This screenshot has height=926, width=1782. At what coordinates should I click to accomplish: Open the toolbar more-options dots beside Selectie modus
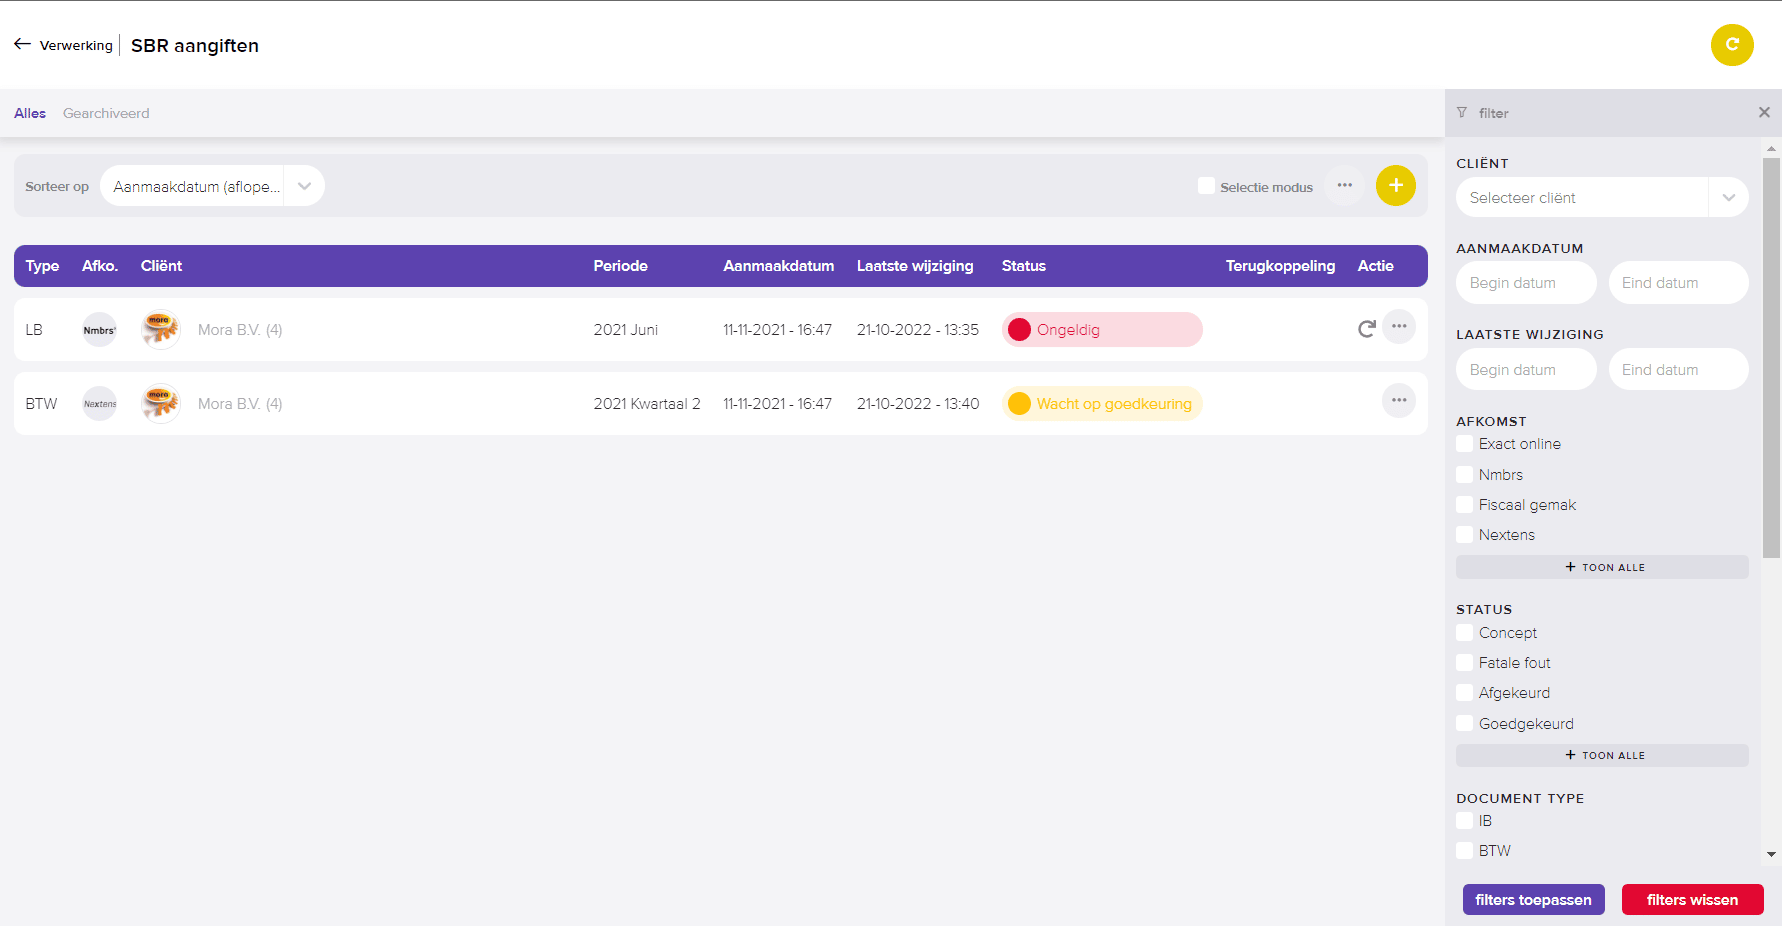point(1344,186)
